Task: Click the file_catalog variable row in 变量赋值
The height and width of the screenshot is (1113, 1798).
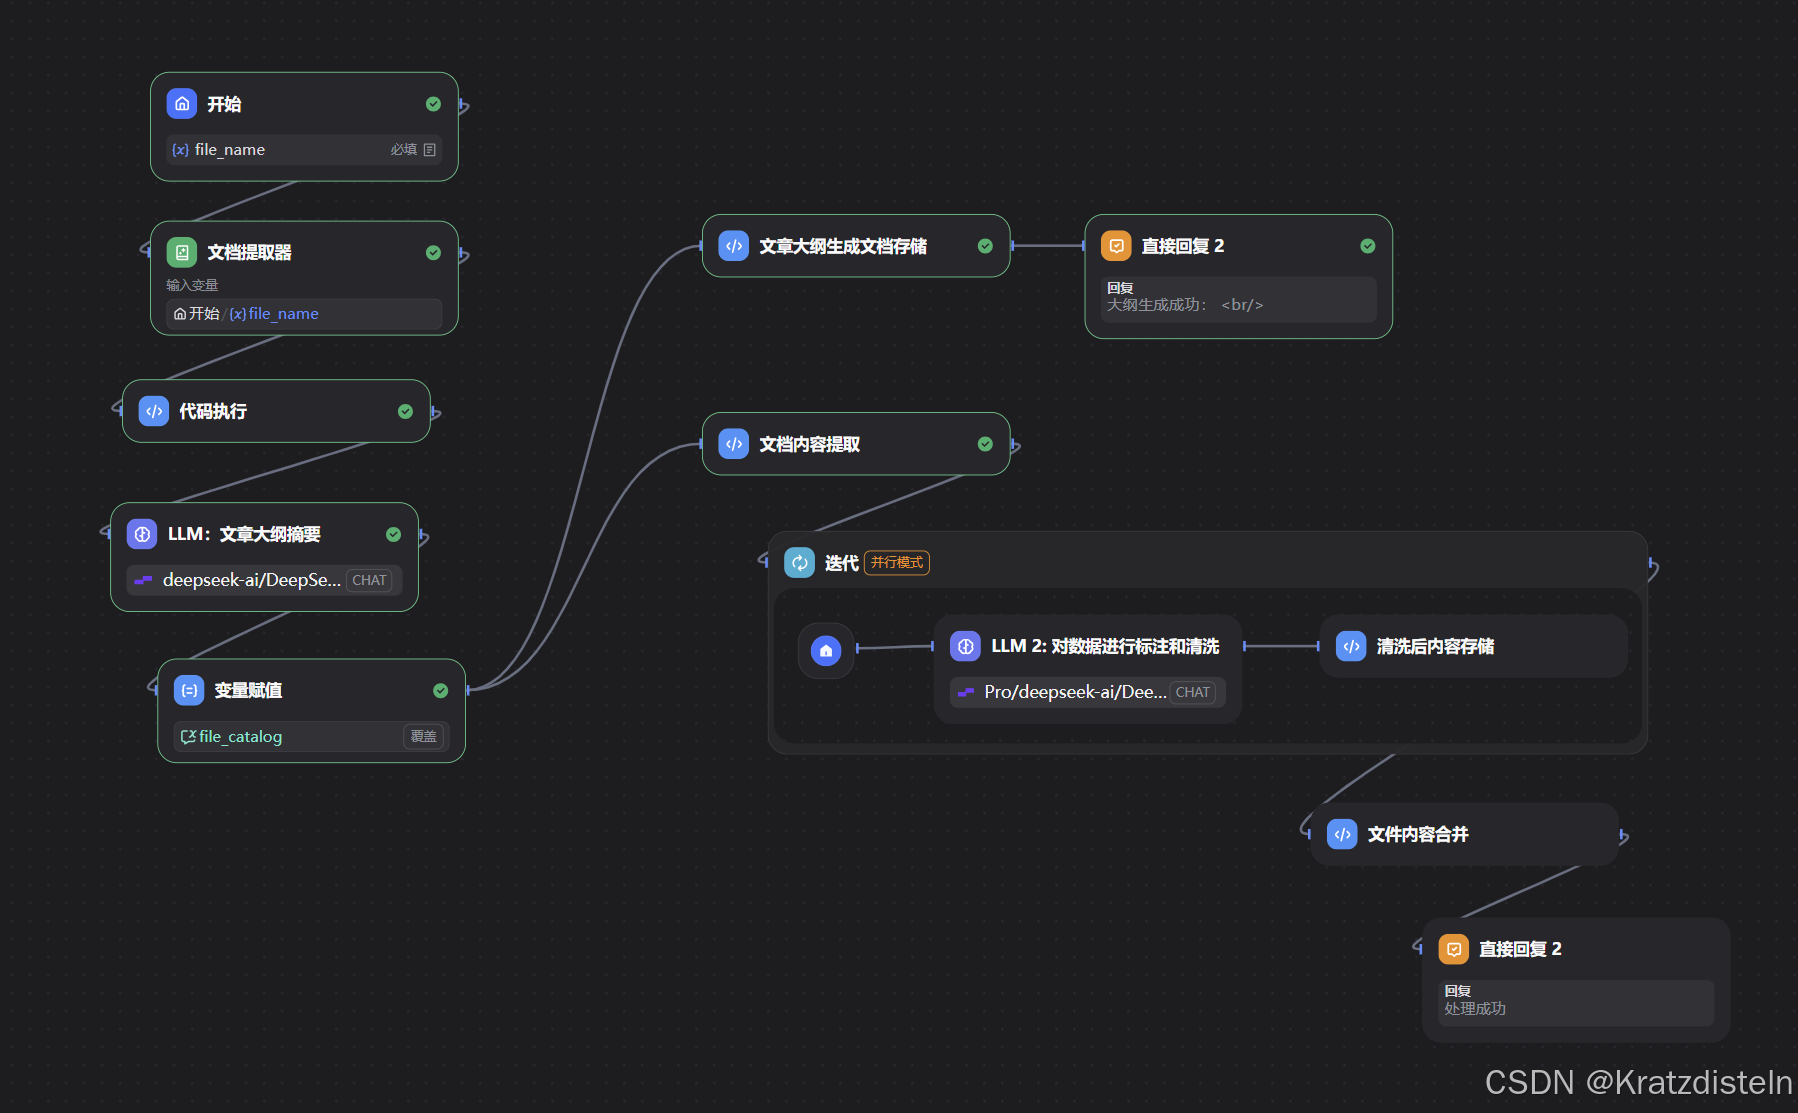Action: (311, 737)
